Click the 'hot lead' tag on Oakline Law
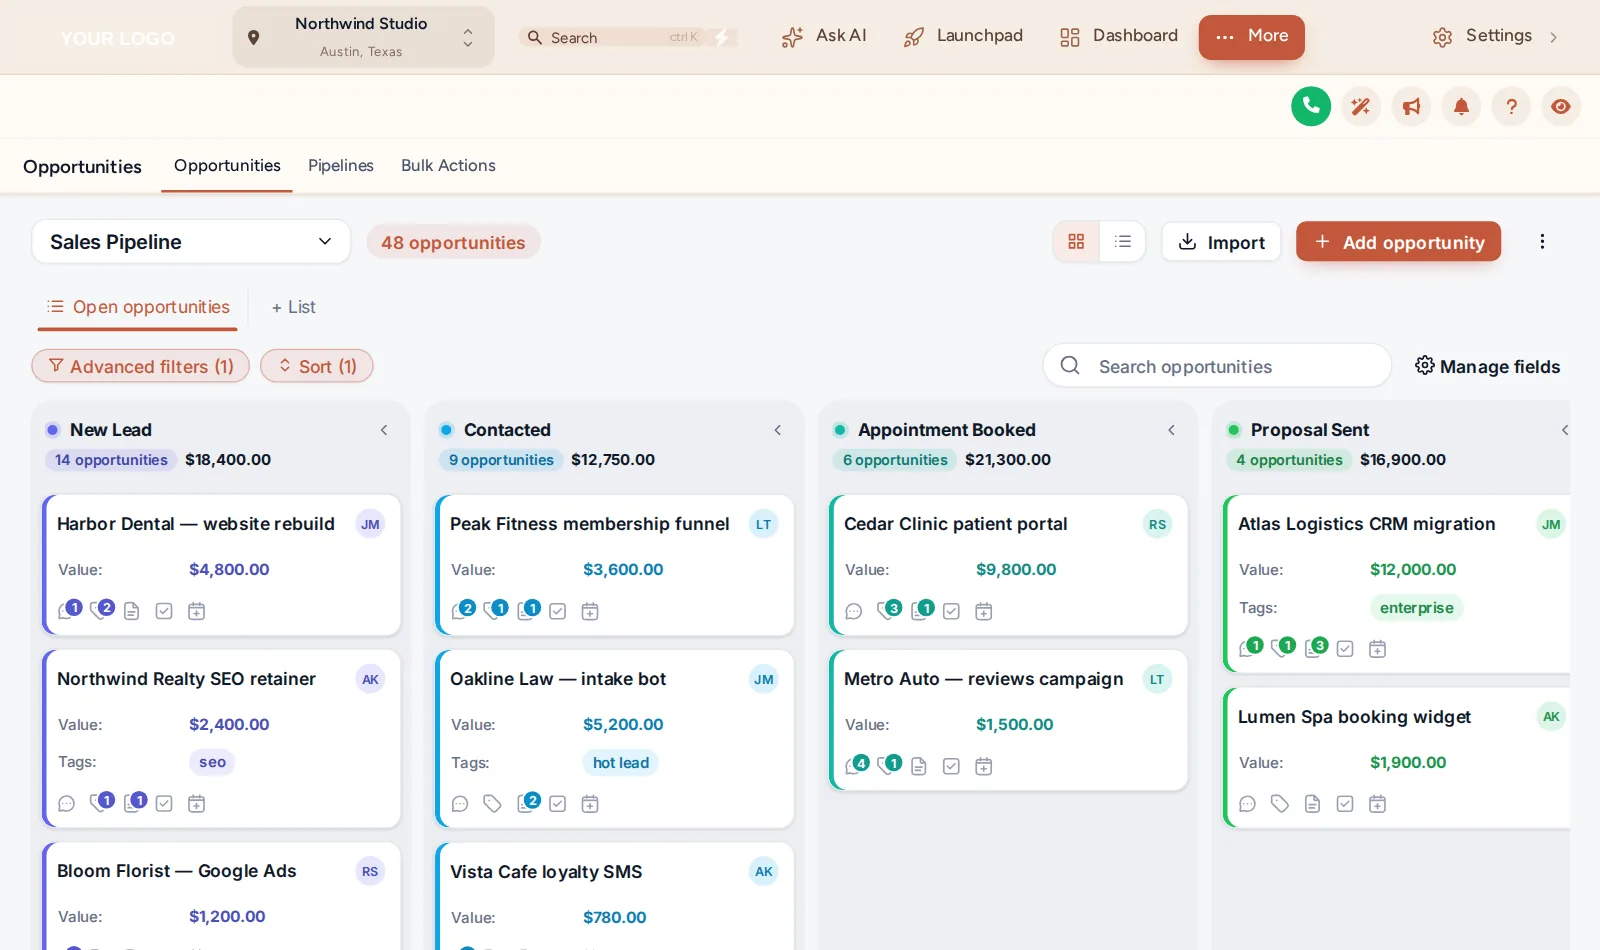Screen dimensions: 1600x950 (621, 763)
